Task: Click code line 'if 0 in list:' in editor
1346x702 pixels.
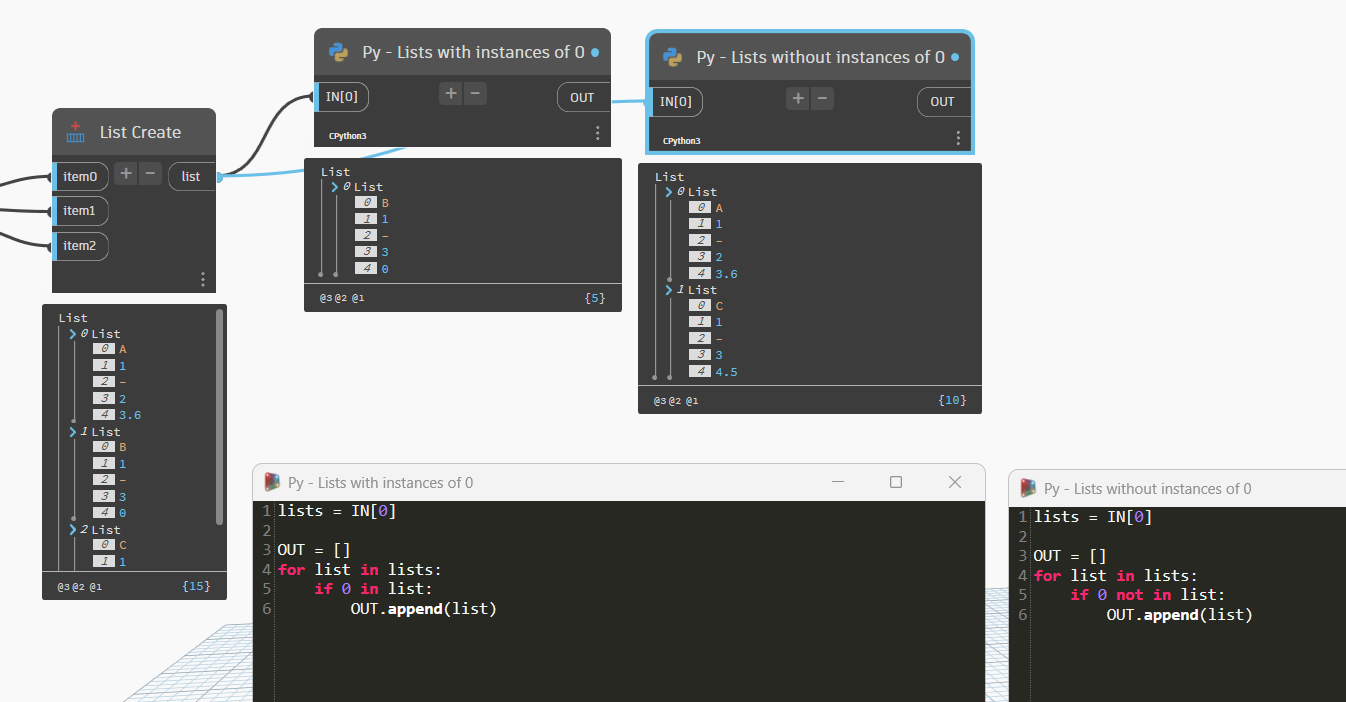Action: click(373, 589)
